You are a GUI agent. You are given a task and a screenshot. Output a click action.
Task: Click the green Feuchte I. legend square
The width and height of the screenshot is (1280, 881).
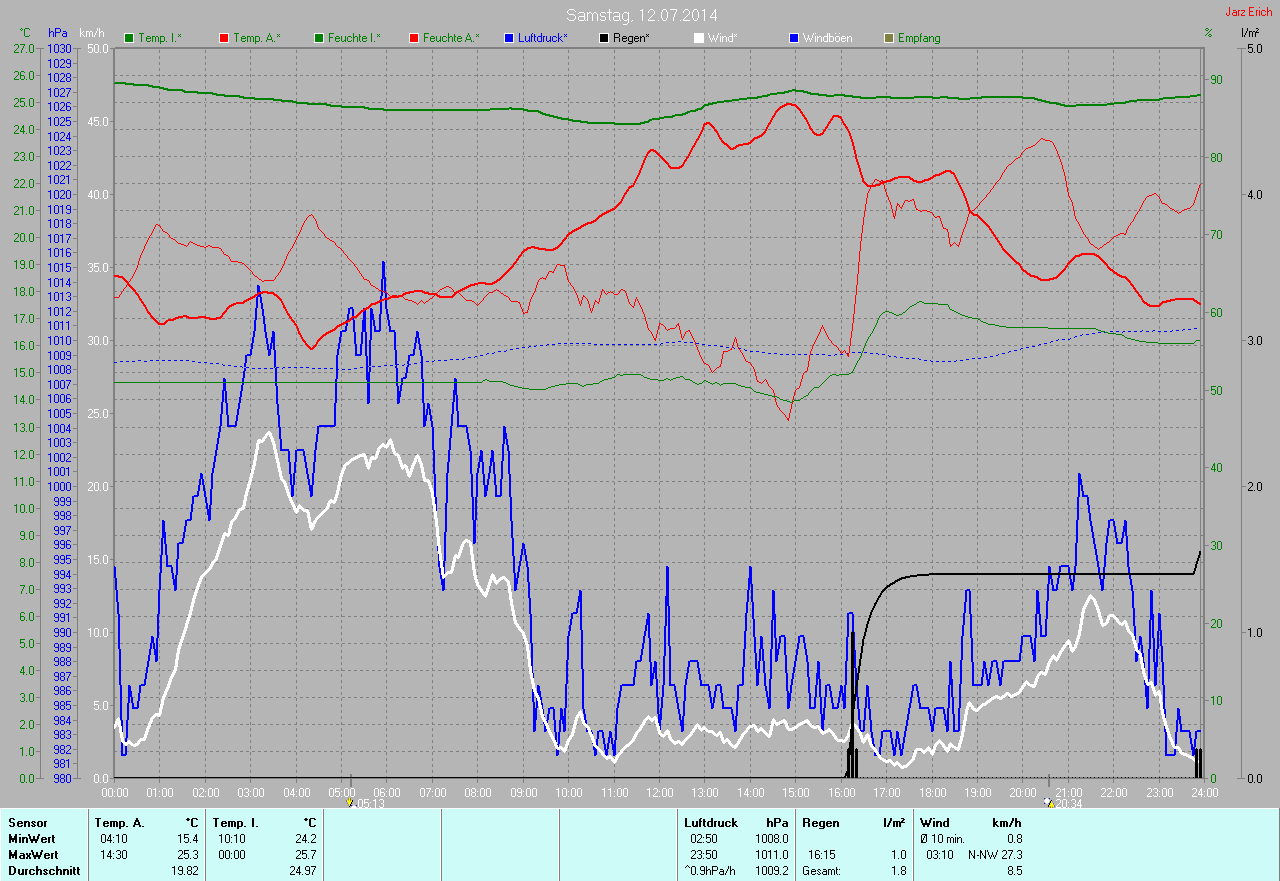point(320,38)
